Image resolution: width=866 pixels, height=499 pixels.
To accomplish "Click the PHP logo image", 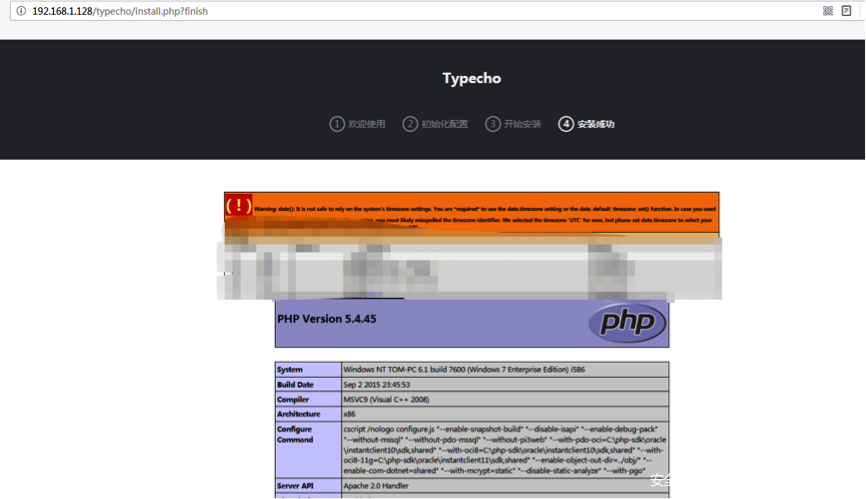I will pos(627,323).
